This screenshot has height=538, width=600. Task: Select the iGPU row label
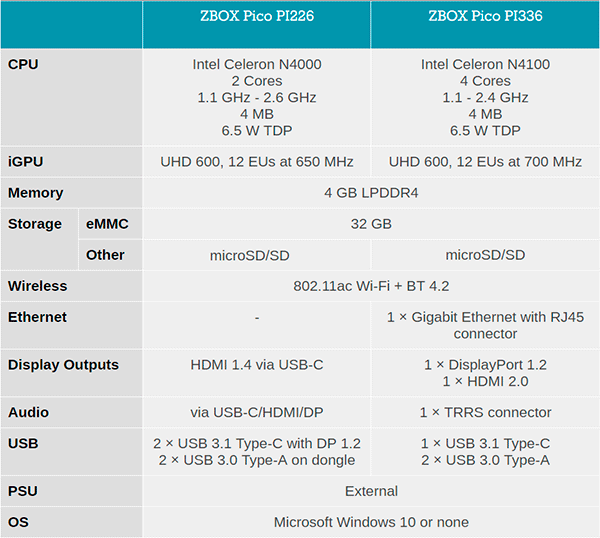tap(26, 161)
